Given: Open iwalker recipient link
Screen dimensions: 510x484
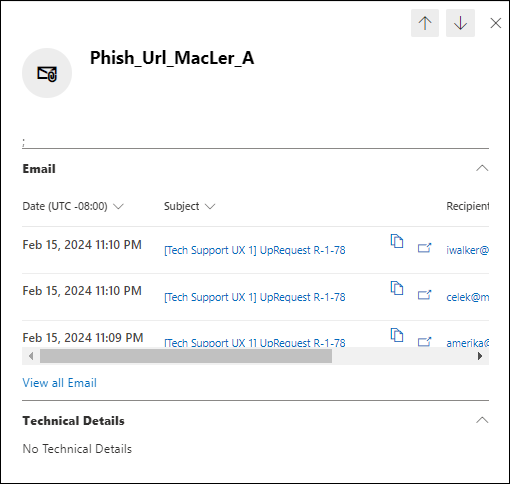Looking at the screenshot, I should pyautogui.click(x=467, y=250).
